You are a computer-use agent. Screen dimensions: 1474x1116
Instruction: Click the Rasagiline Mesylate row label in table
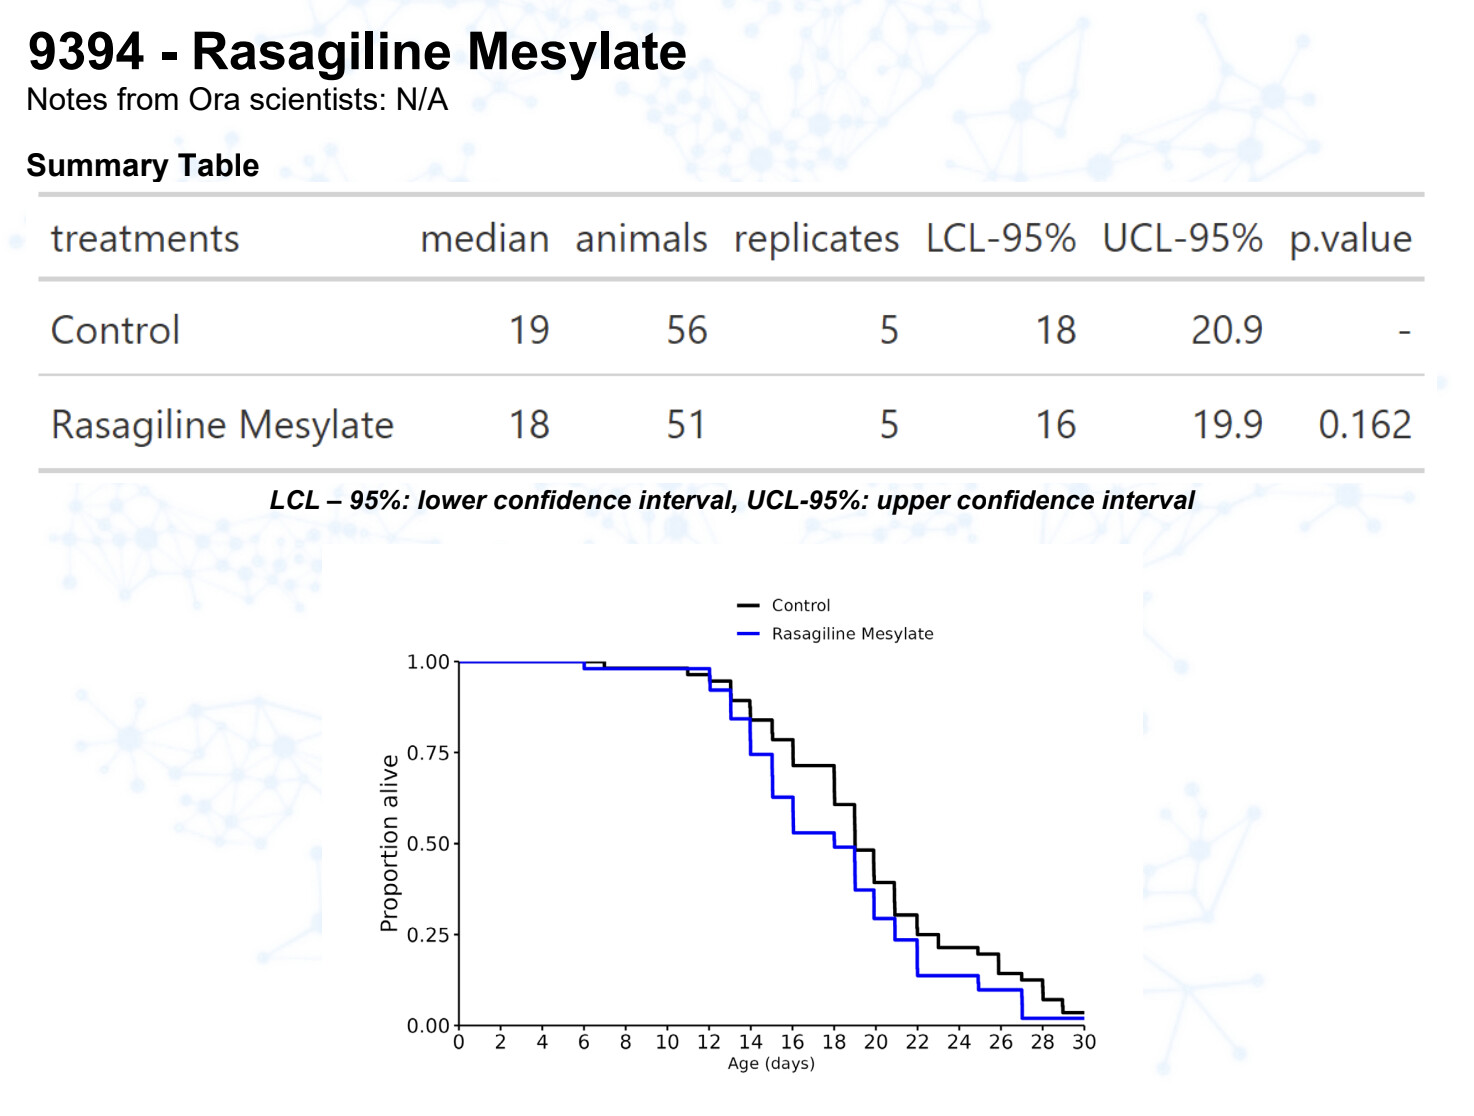(x=222, y=425)
